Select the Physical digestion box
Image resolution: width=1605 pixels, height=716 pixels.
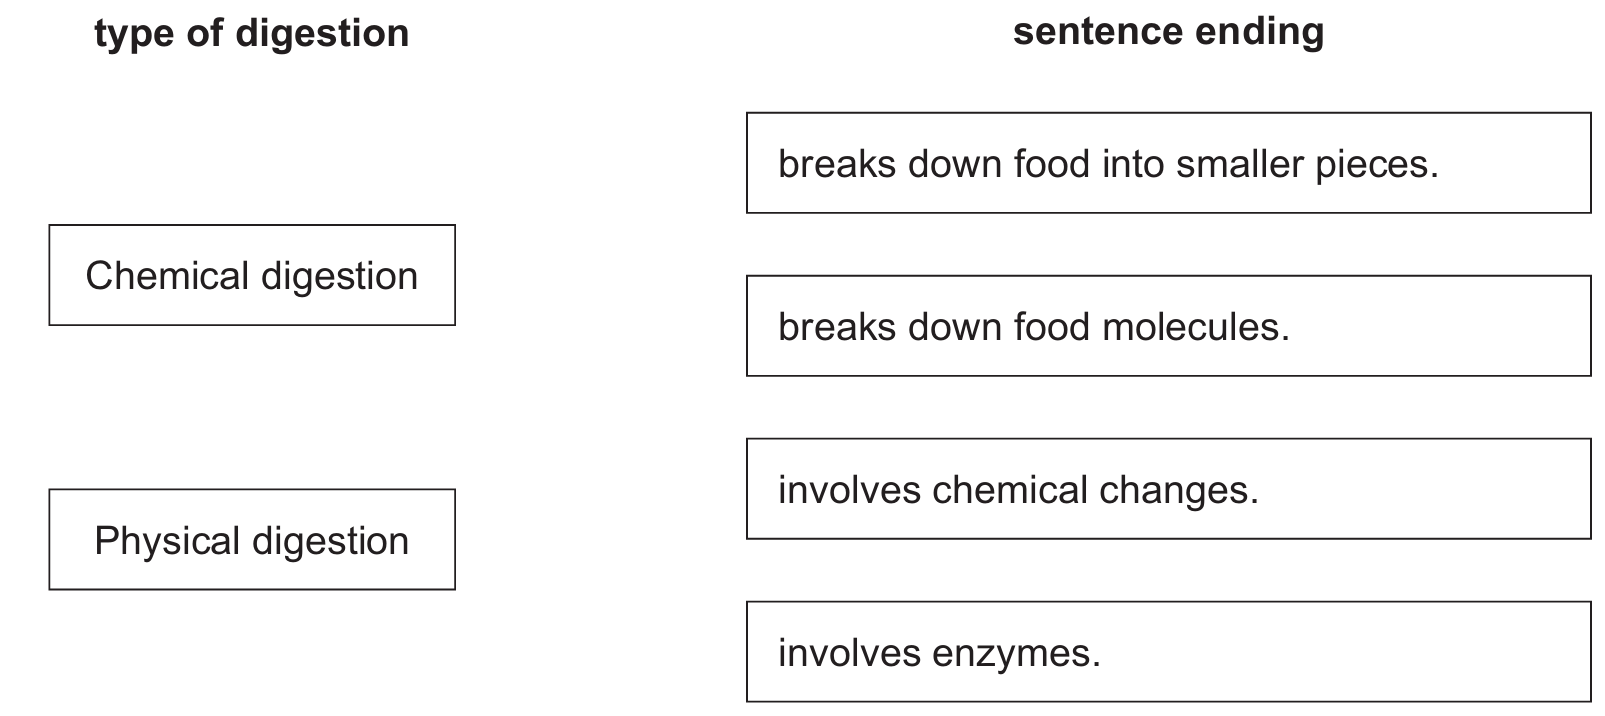251,539
